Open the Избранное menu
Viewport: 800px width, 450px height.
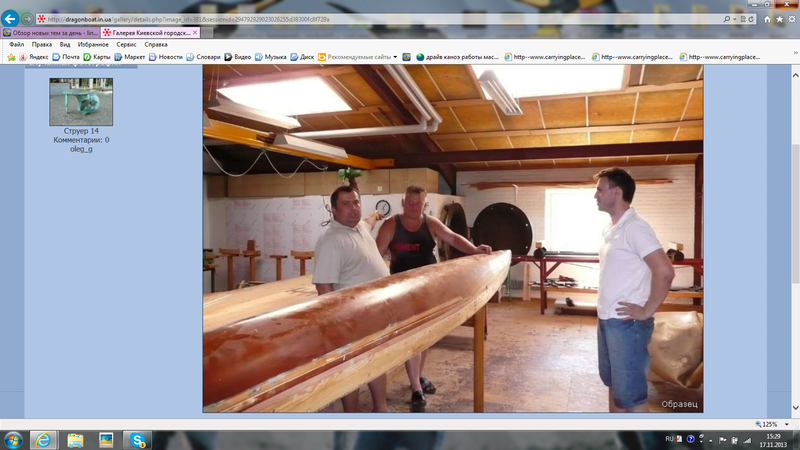(x=93, y=44)
